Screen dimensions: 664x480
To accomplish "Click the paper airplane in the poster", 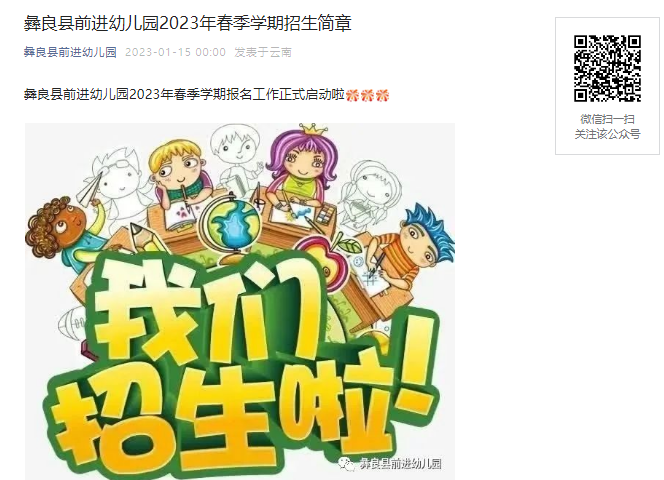I will 91,189.
